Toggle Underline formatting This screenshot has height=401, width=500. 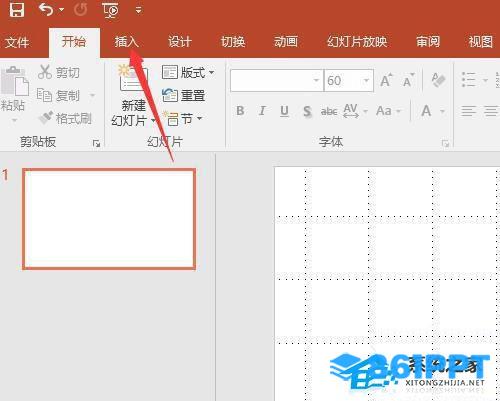[x=284, y=111]
